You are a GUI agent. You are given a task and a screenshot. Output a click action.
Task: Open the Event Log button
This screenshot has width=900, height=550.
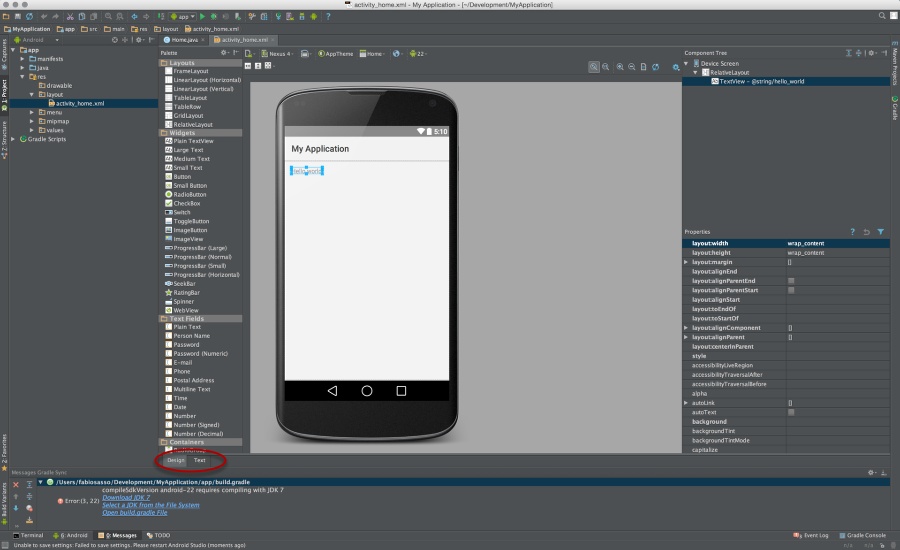[811, 535]
